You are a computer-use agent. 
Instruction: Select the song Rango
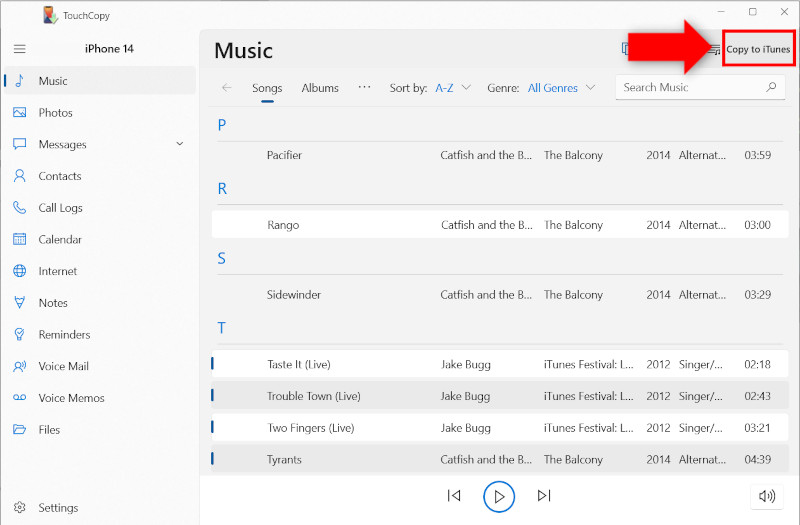pyautogui.click(x=500, y=224)
